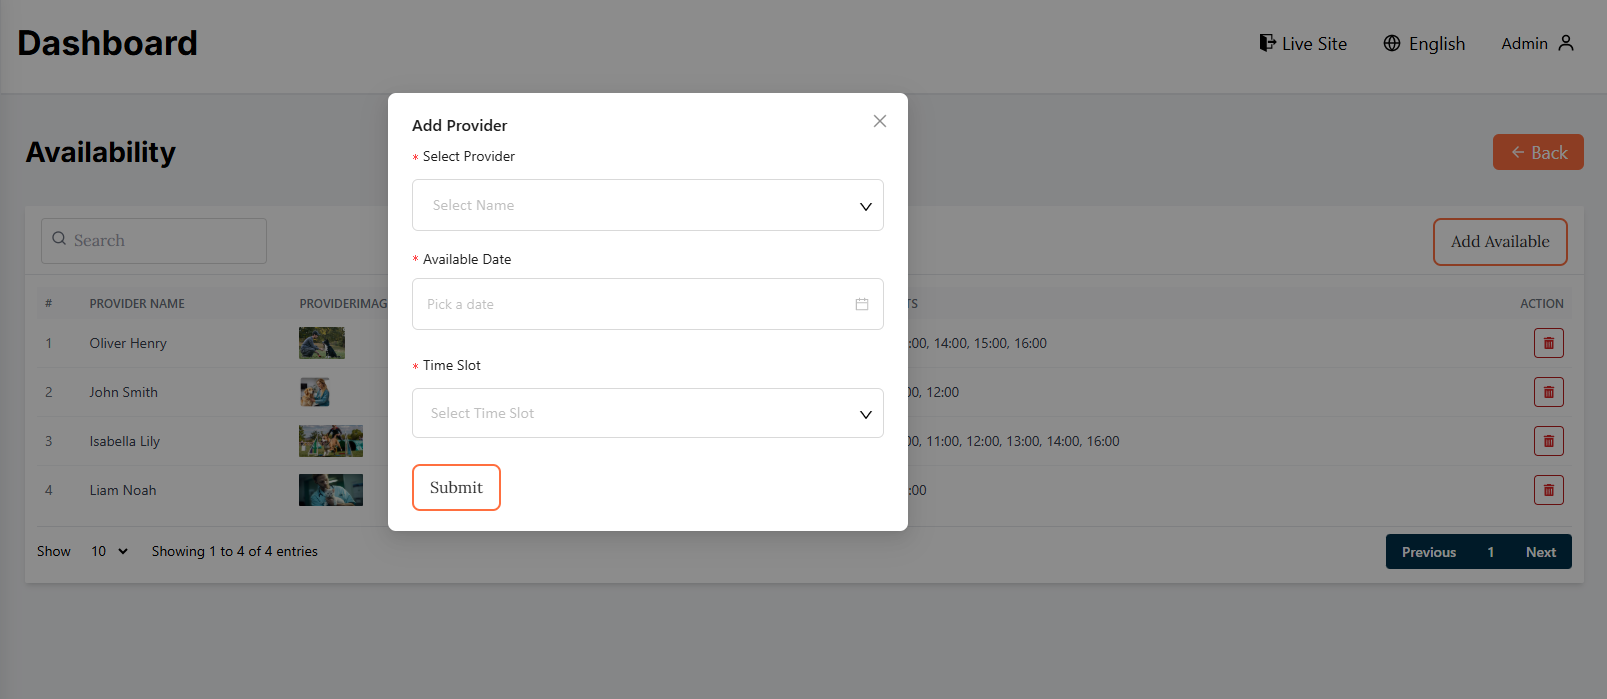Click the orange Back button
Screen dimensions: 1607x699
[1538, 152]
